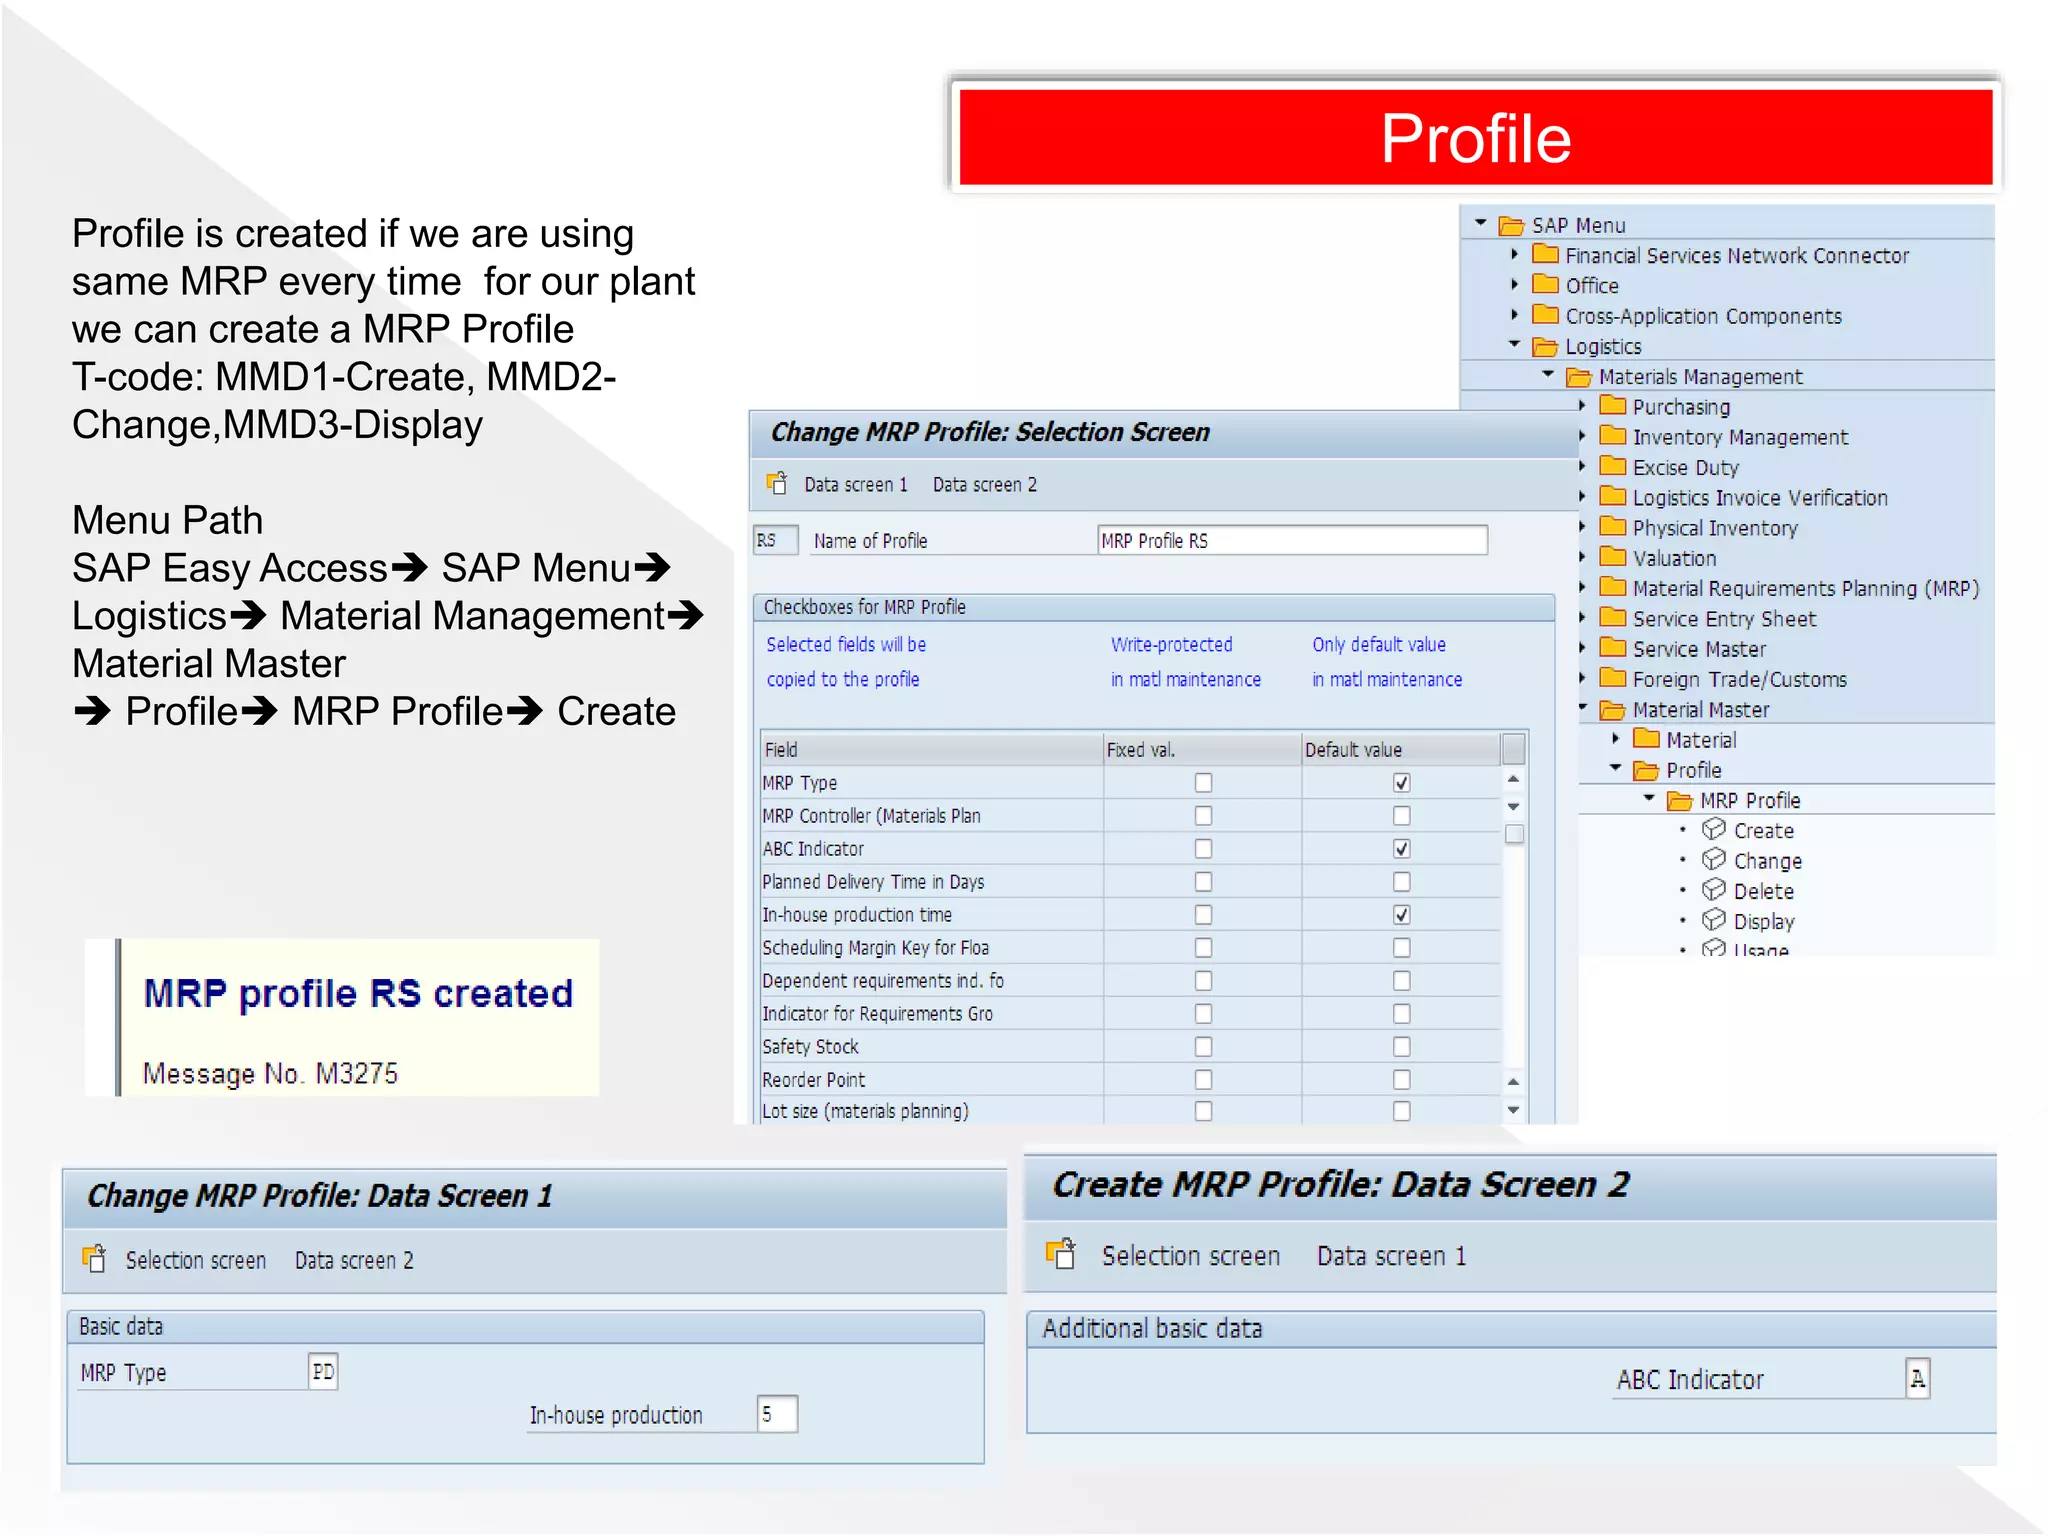Open Data screen 2 from Selection Screen
Viewport: 2048px width, 1536px height.
coord(985,485)
